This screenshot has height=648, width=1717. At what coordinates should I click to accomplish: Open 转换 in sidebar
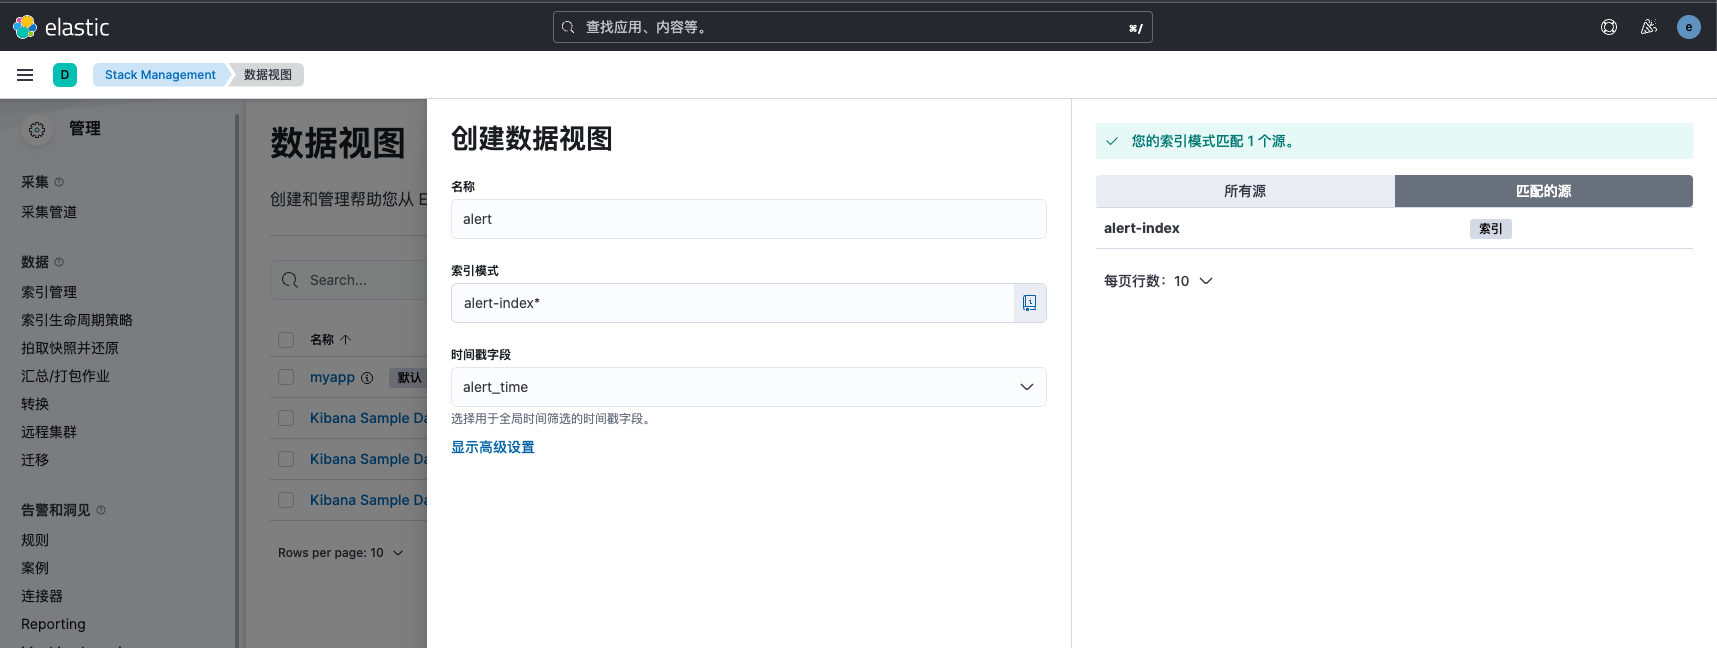(x=35, y=404)
